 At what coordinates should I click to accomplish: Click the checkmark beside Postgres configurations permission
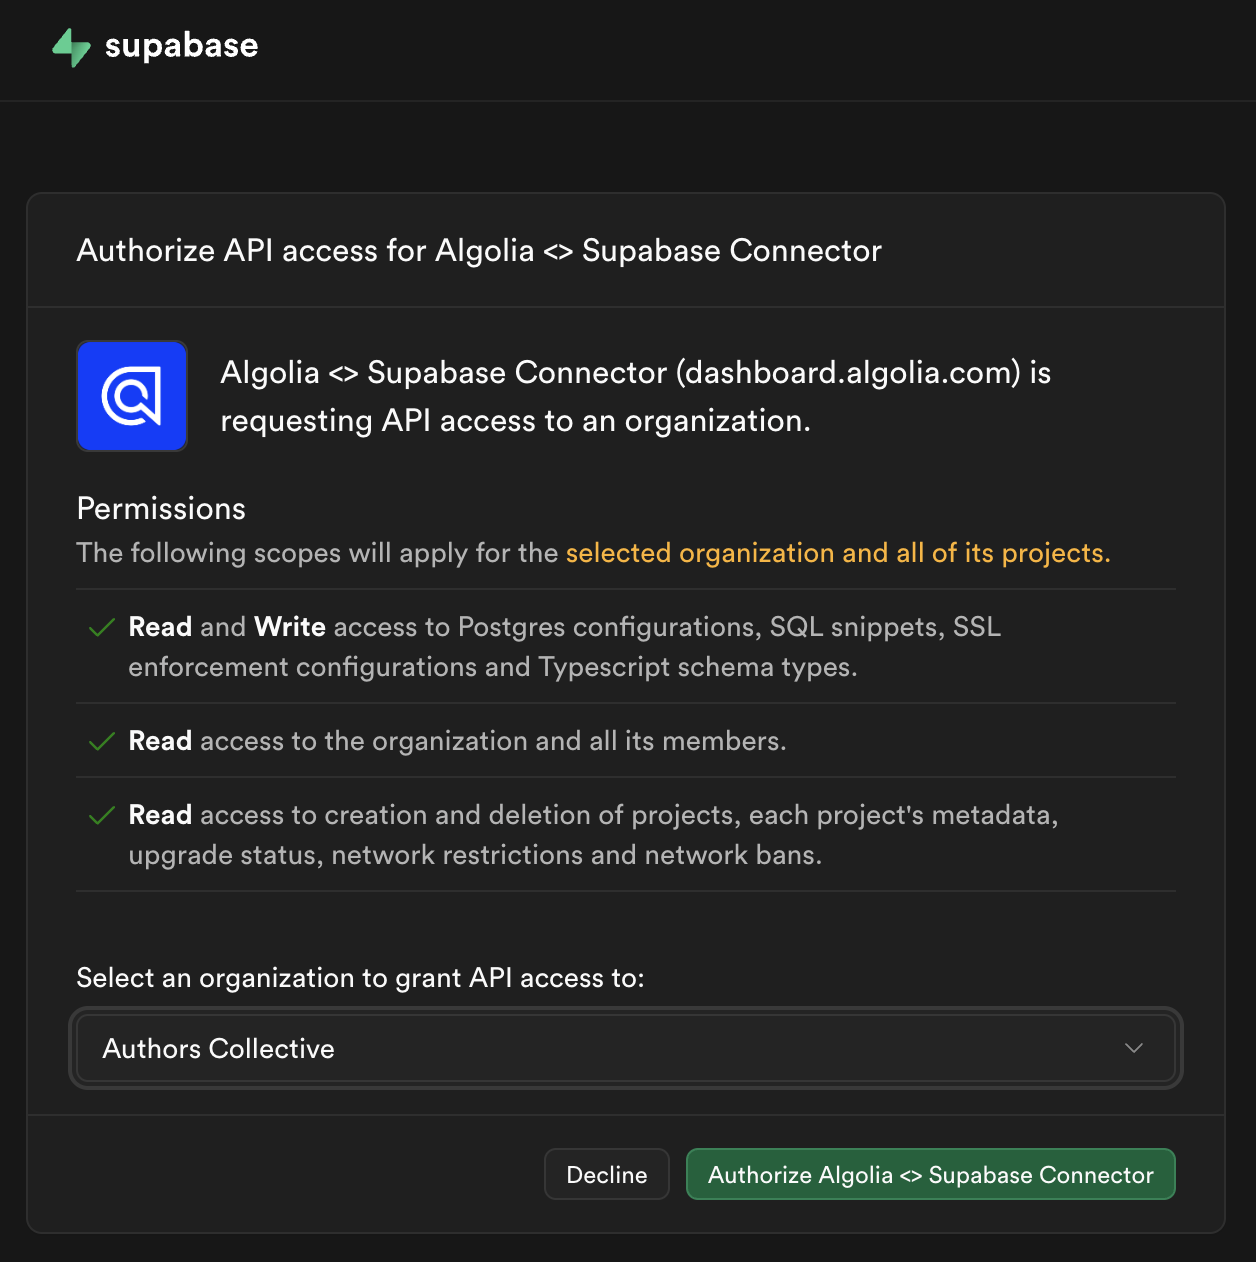point(102,628)
